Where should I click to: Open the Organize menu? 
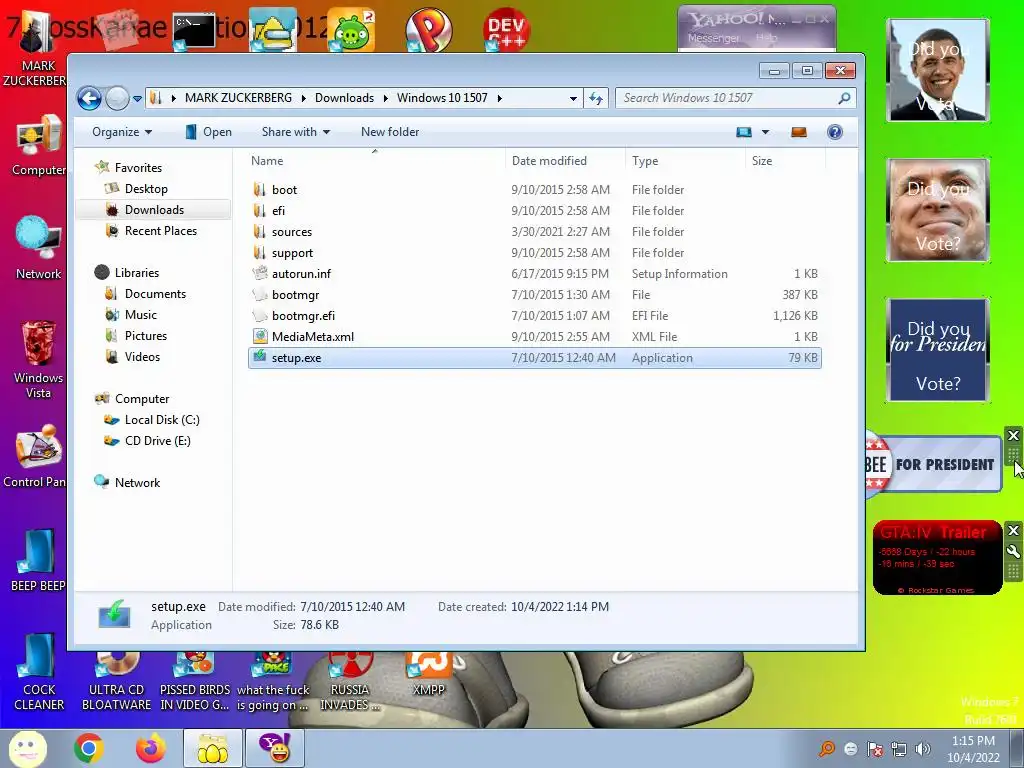click(x=122, y=132)
